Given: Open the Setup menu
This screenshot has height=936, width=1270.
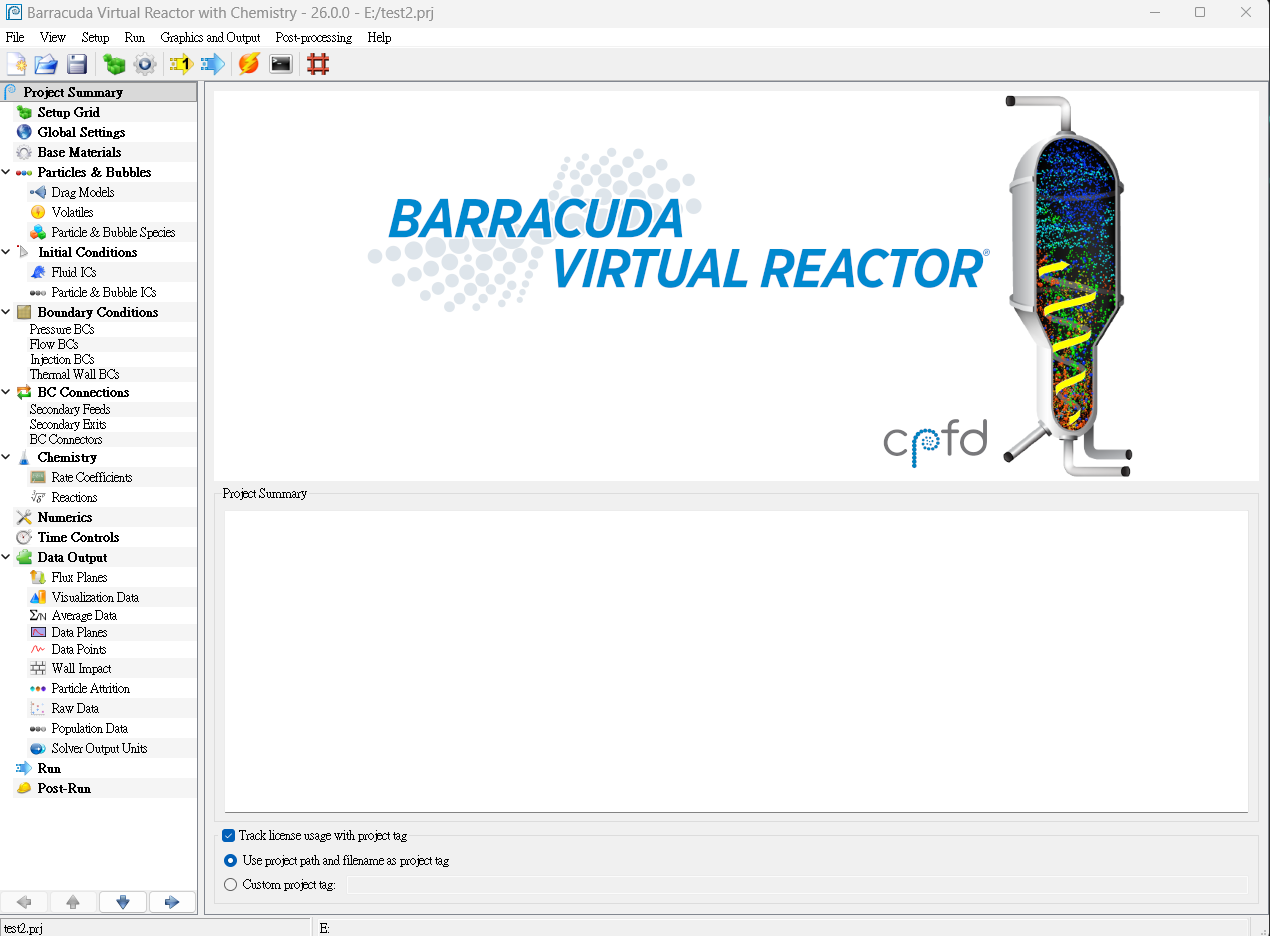Looking at the screenshot, I should [95, 37].
